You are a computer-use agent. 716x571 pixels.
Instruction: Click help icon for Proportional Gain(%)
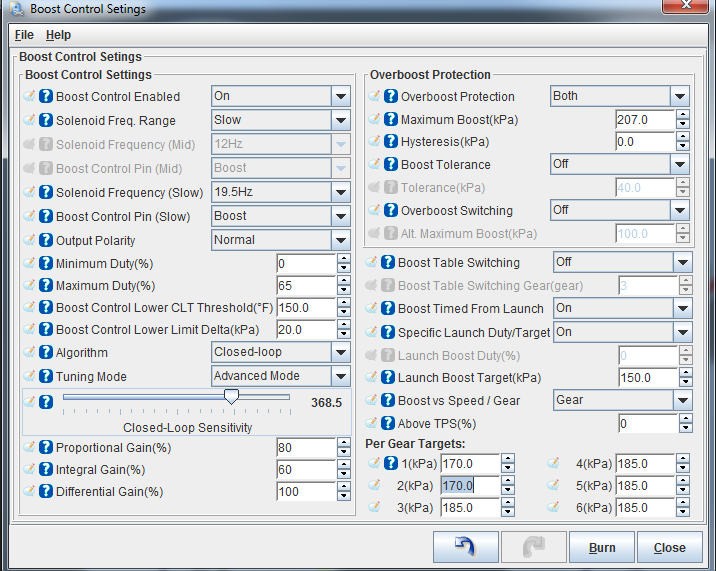click(46, 447)
